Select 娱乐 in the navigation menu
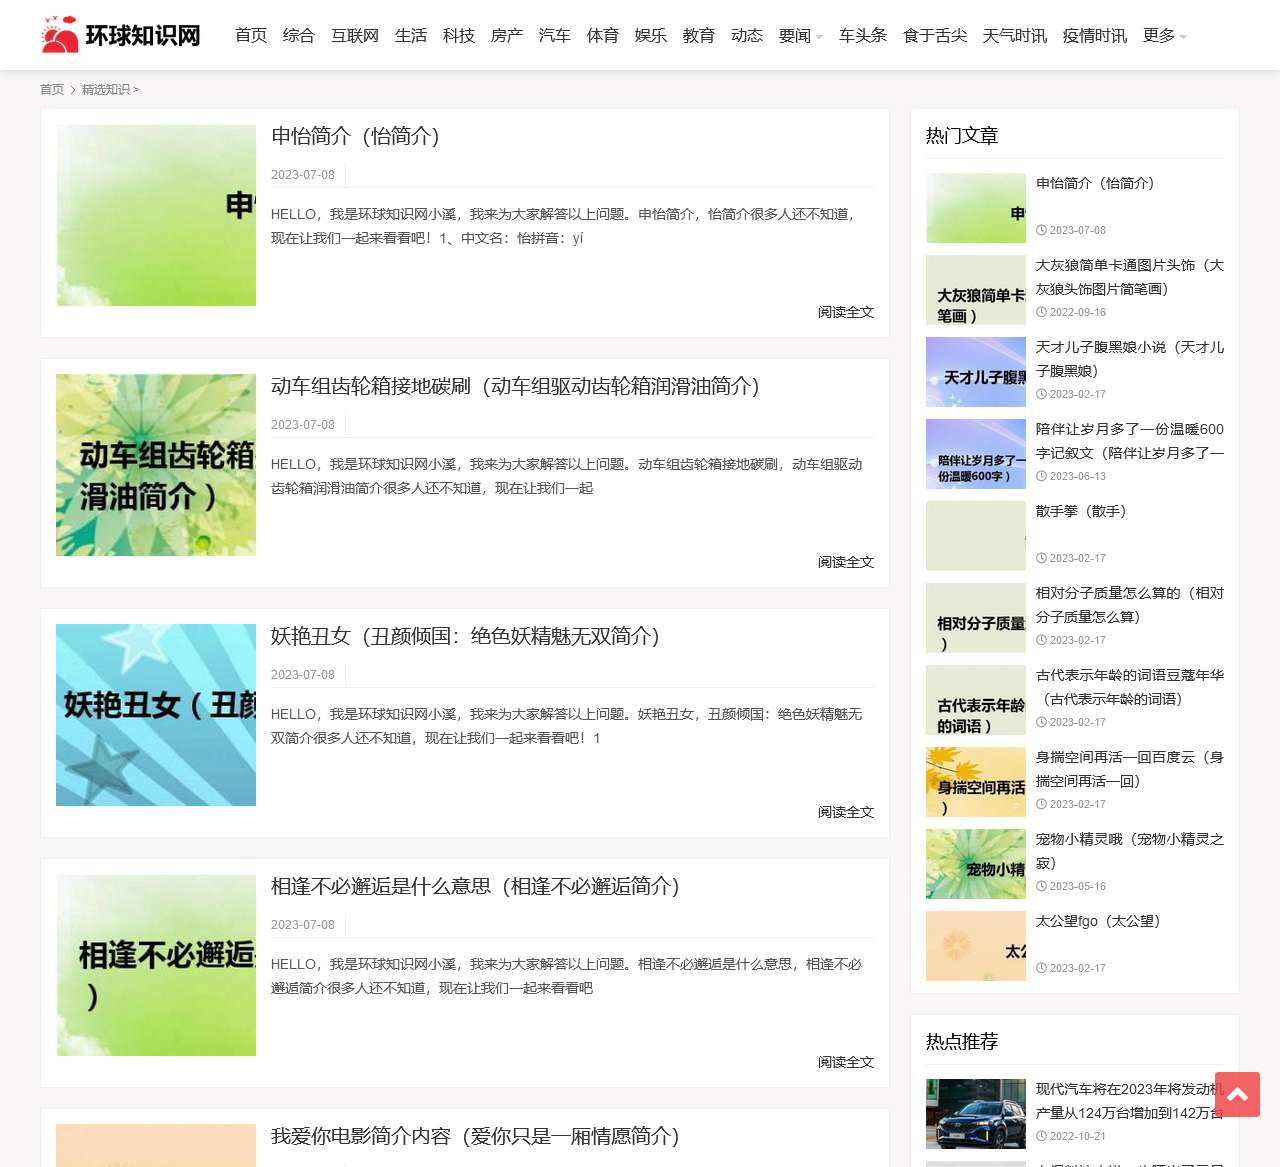Screen dimensions: 1280x1167 650,35
